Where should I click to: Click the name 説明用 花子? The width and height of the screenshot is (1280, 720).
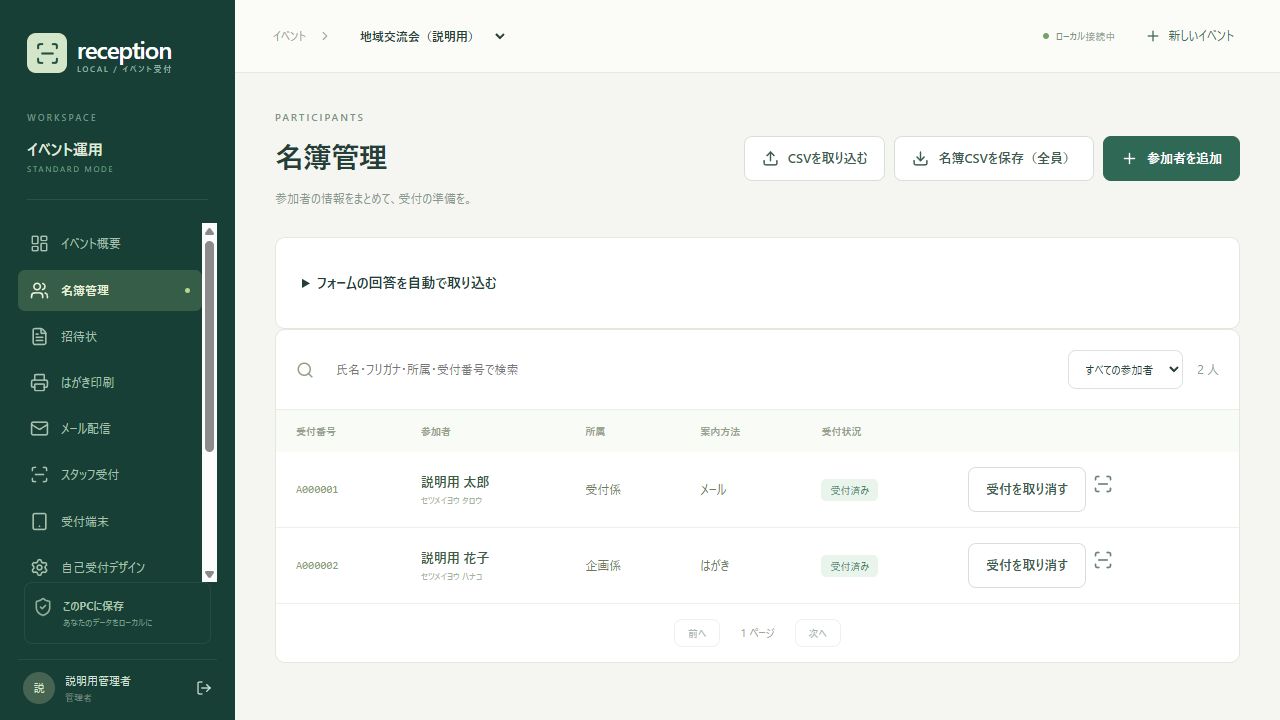(455, 558)
